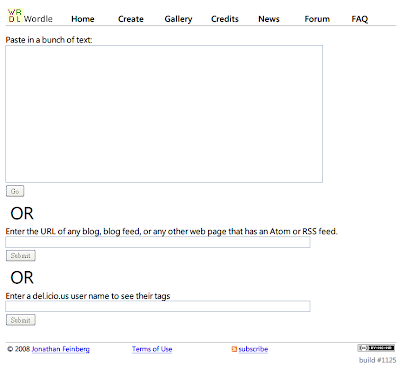Open the Terms of Use link

point(152,349)
